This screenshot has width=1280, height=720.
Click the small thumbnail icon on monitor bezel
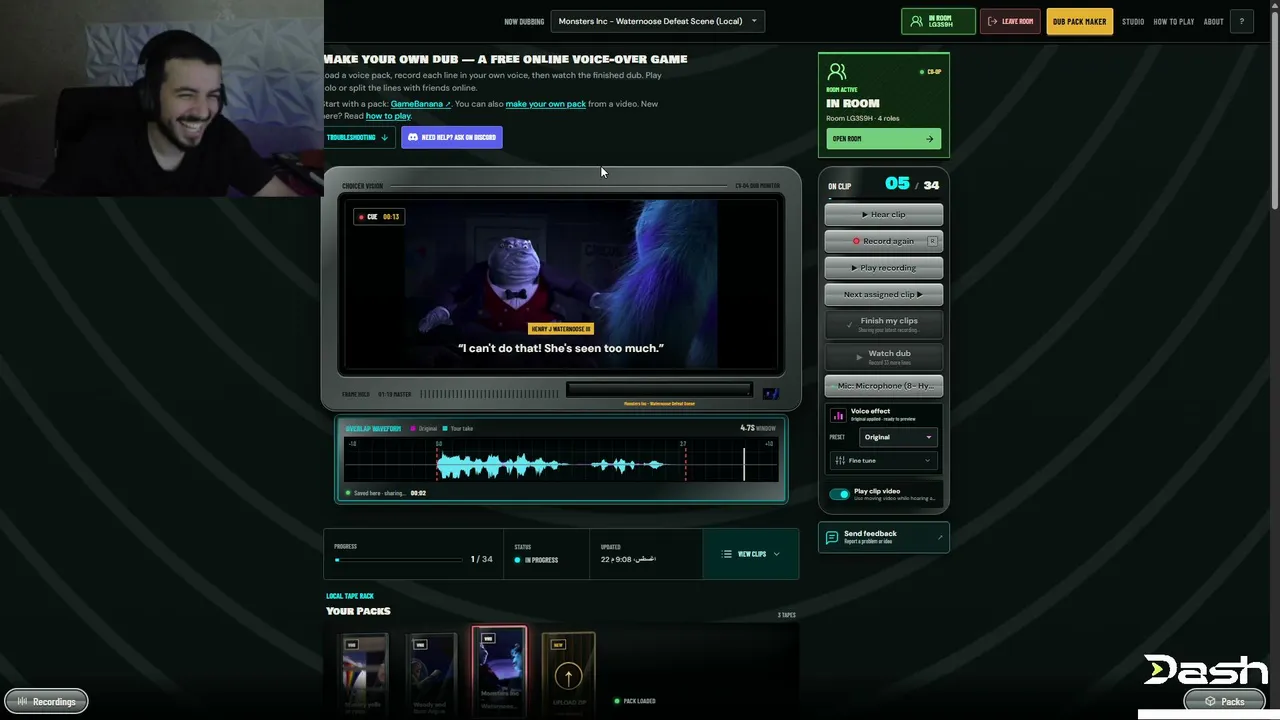point(771,394)
